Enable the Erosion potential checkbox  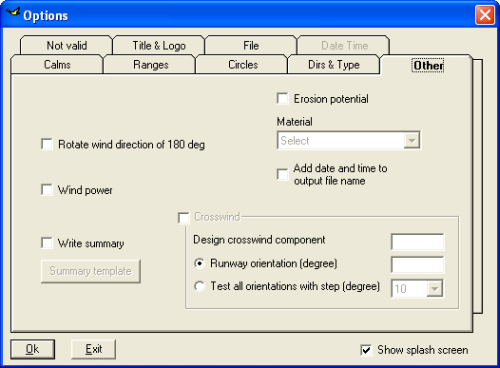[x=283, y=99]
